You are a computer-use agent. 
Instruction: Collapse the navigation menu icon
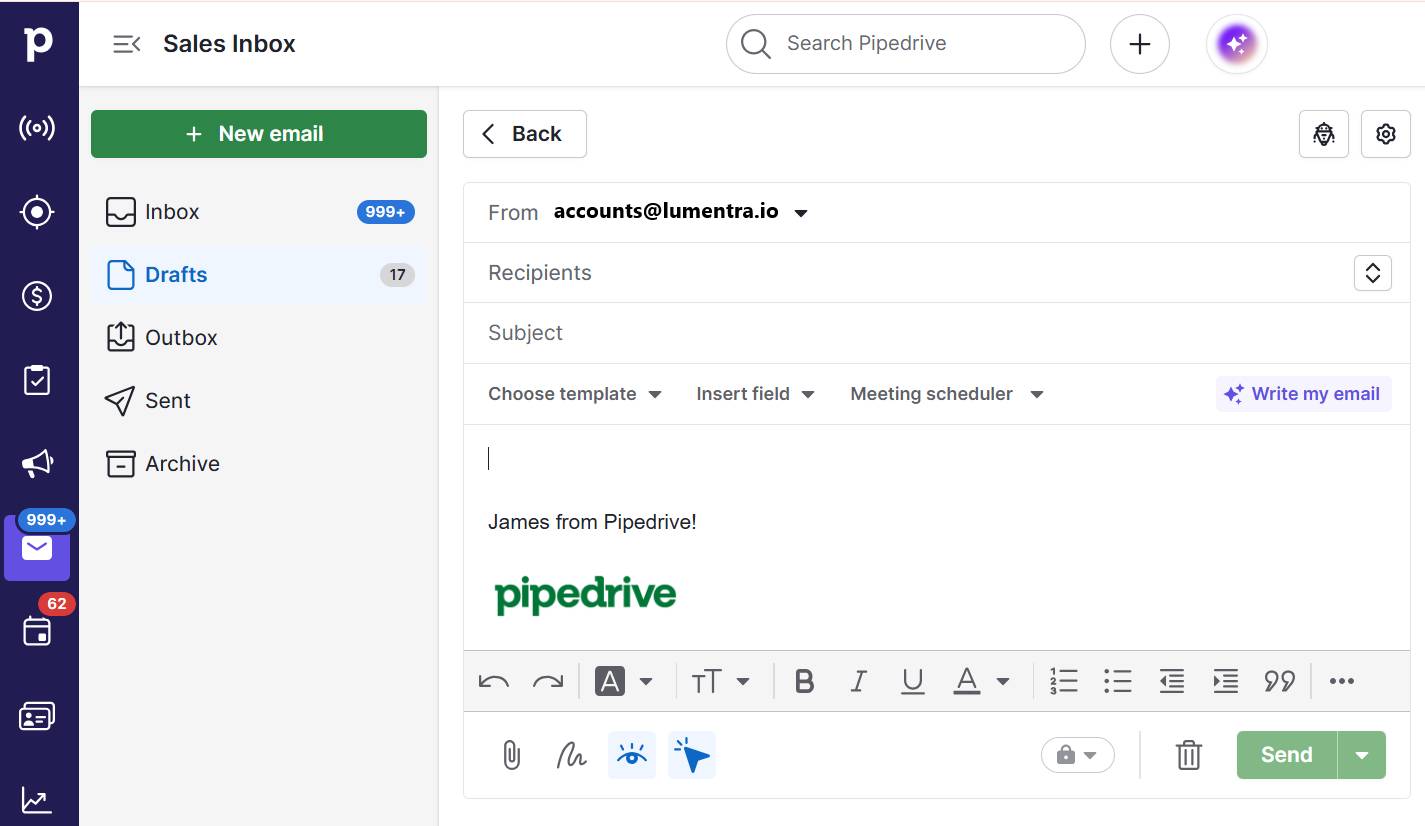click(x=127, y=44)
